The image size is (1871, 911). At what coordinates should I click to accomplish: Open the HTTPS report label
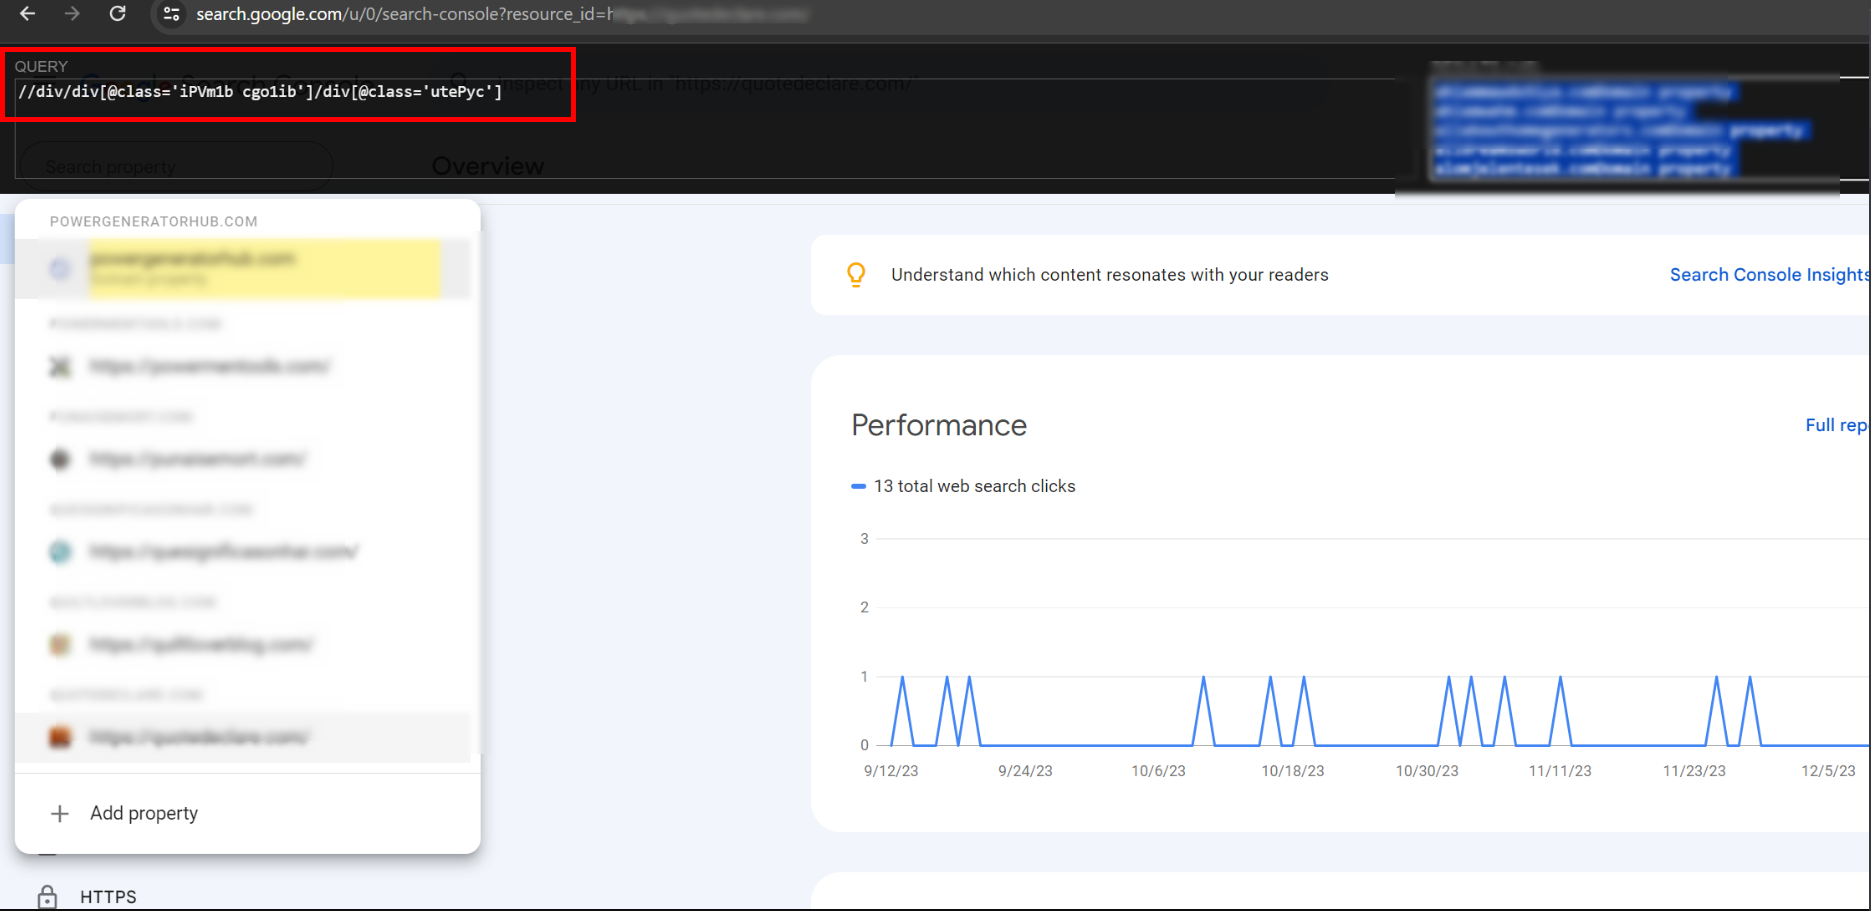(108, 897)
